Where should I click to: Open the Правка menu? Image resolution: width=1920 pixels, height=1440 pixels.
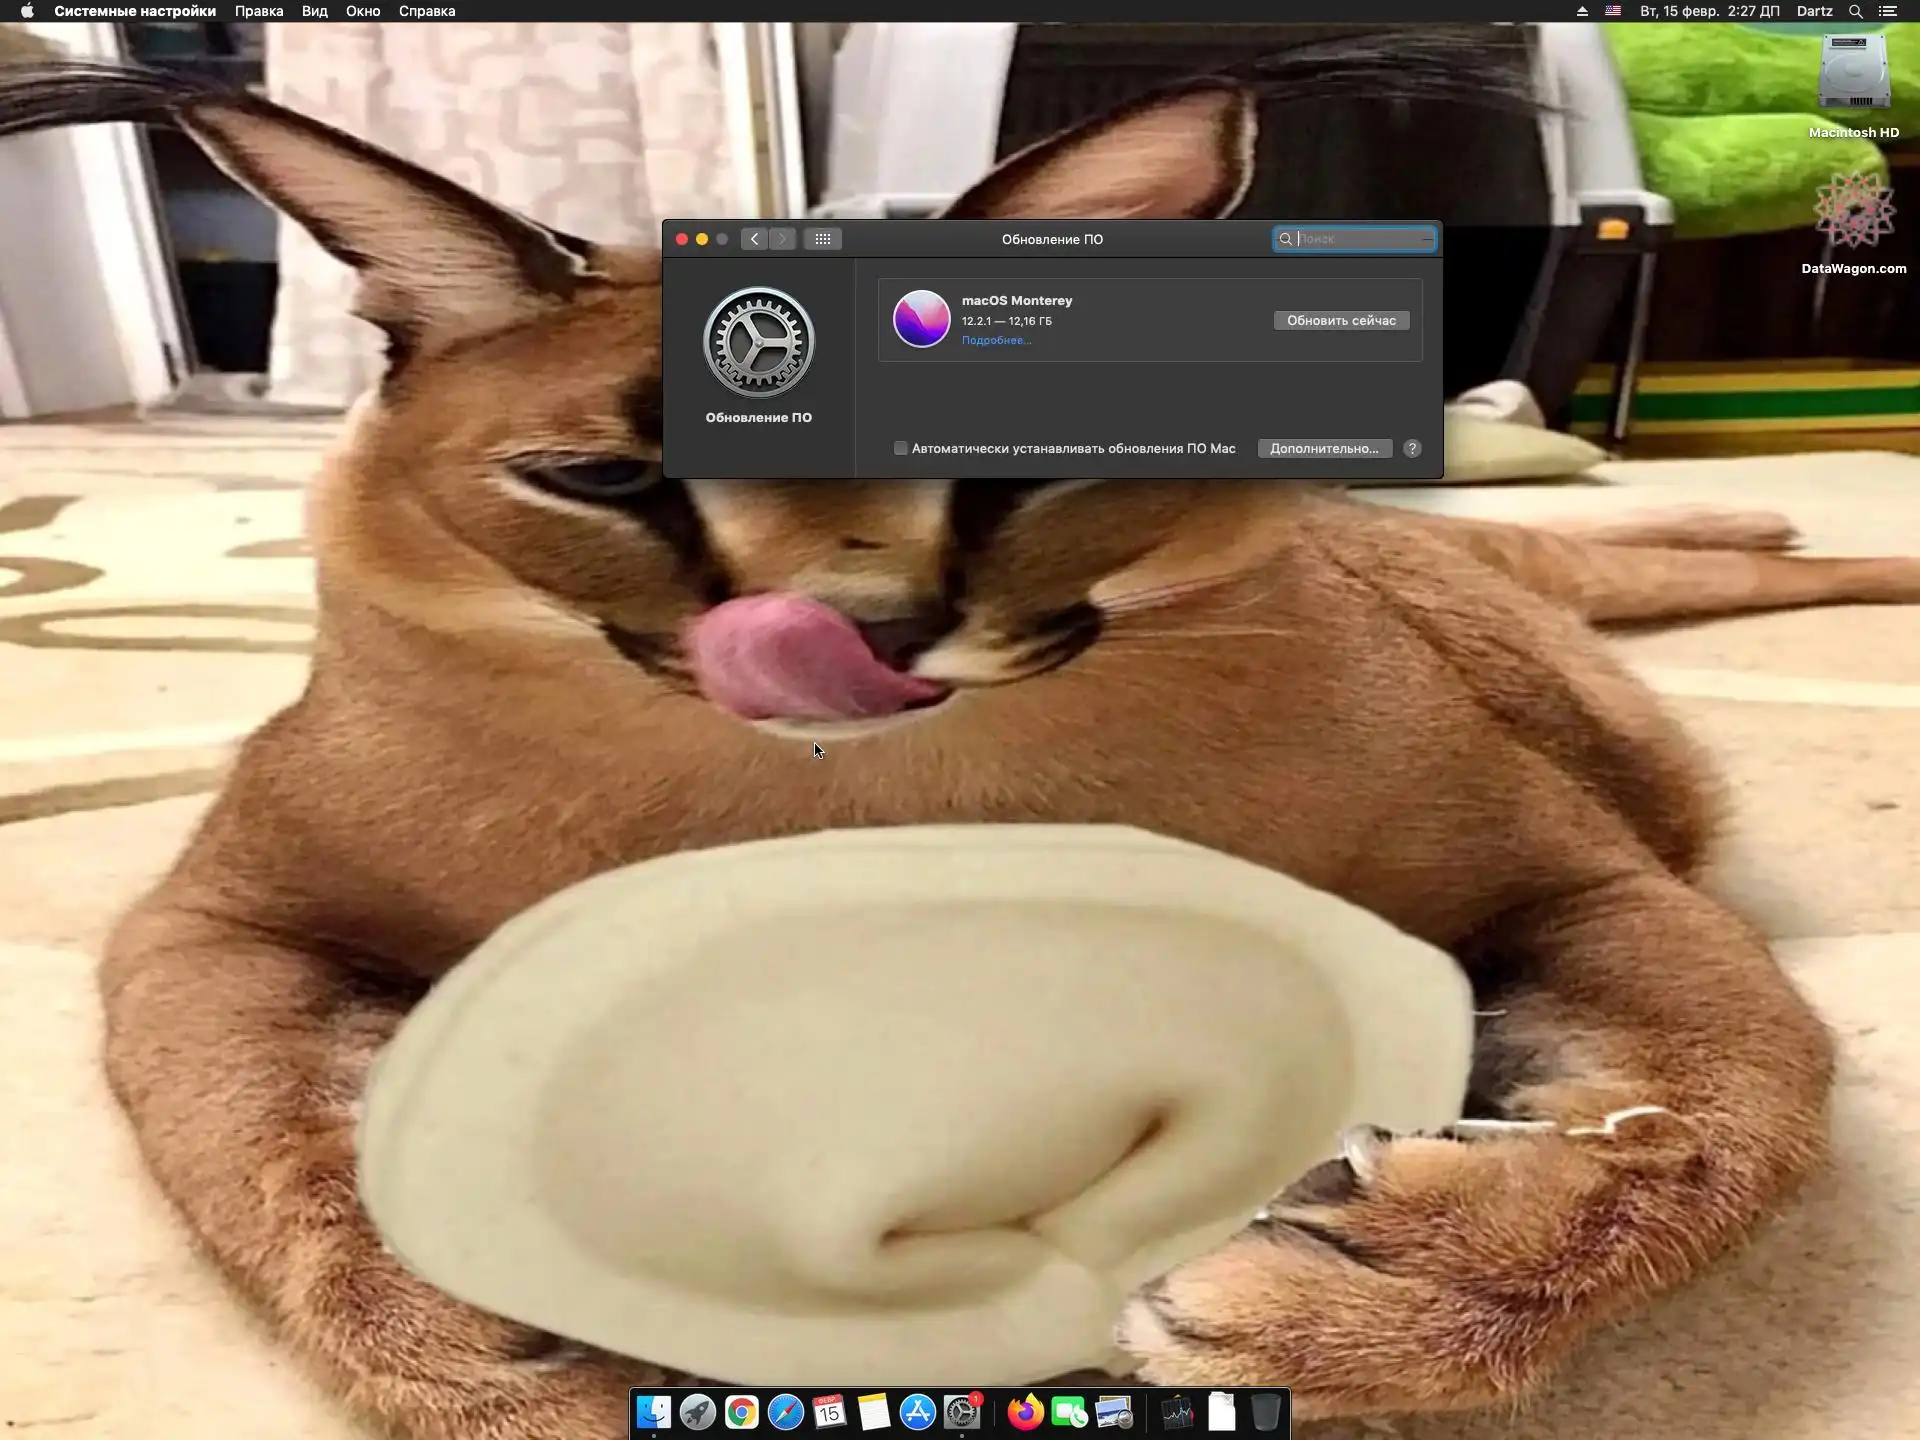pos(259,11)
